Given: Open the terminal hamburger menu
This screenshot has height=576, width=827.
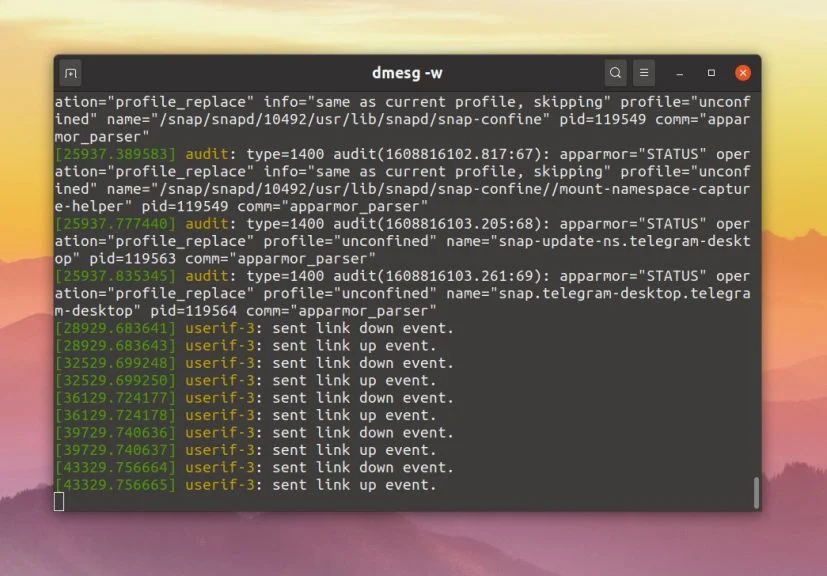Looking at the screenshot, I should [643, 73].
